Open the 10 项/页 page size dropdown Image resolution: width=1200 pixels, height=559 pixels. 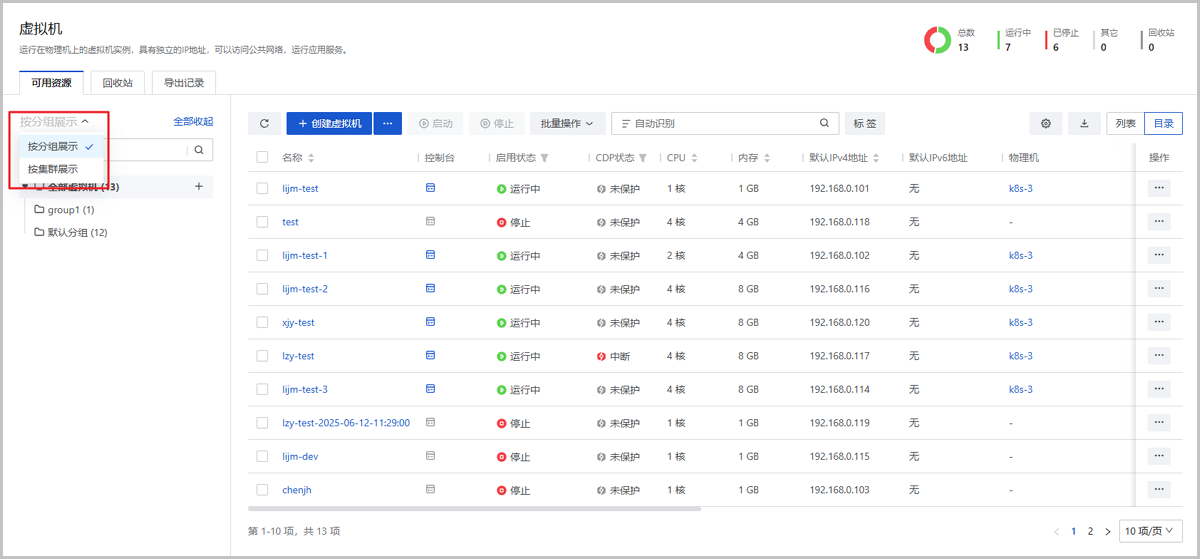pos(1149,531)
